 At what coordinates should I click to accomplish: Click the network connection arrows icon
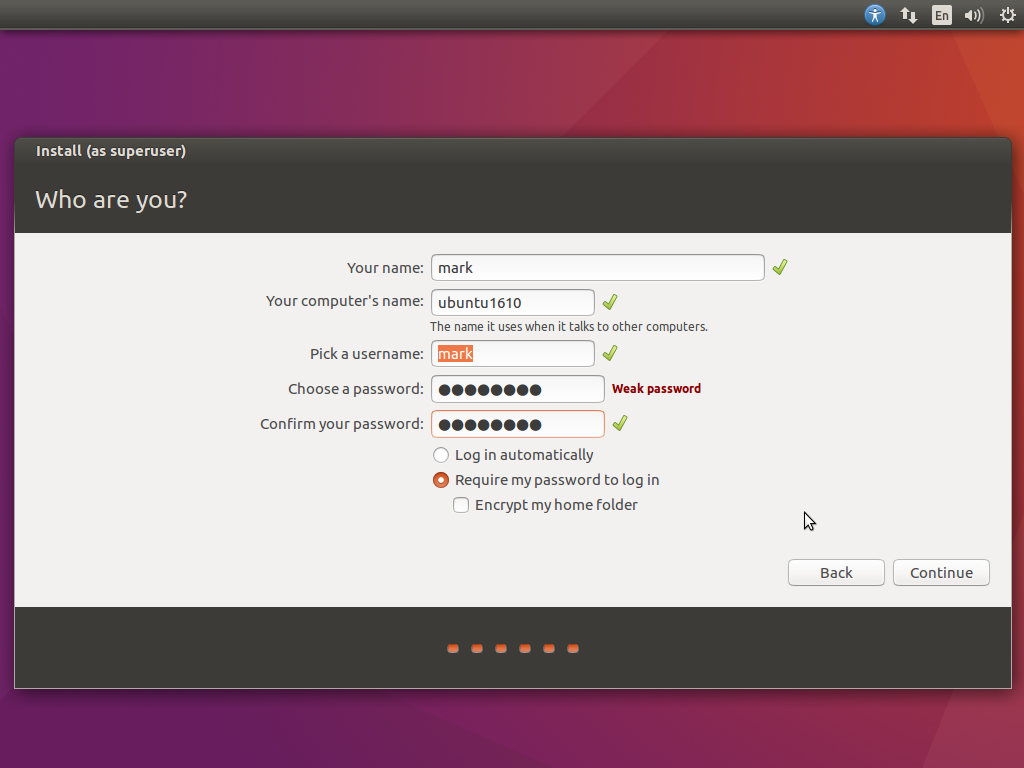tap(909, 15)
